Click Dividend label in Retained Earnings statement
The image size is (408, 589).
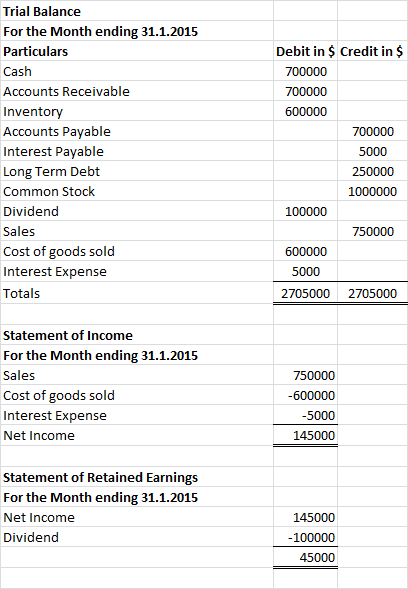(x=31, y=537)
